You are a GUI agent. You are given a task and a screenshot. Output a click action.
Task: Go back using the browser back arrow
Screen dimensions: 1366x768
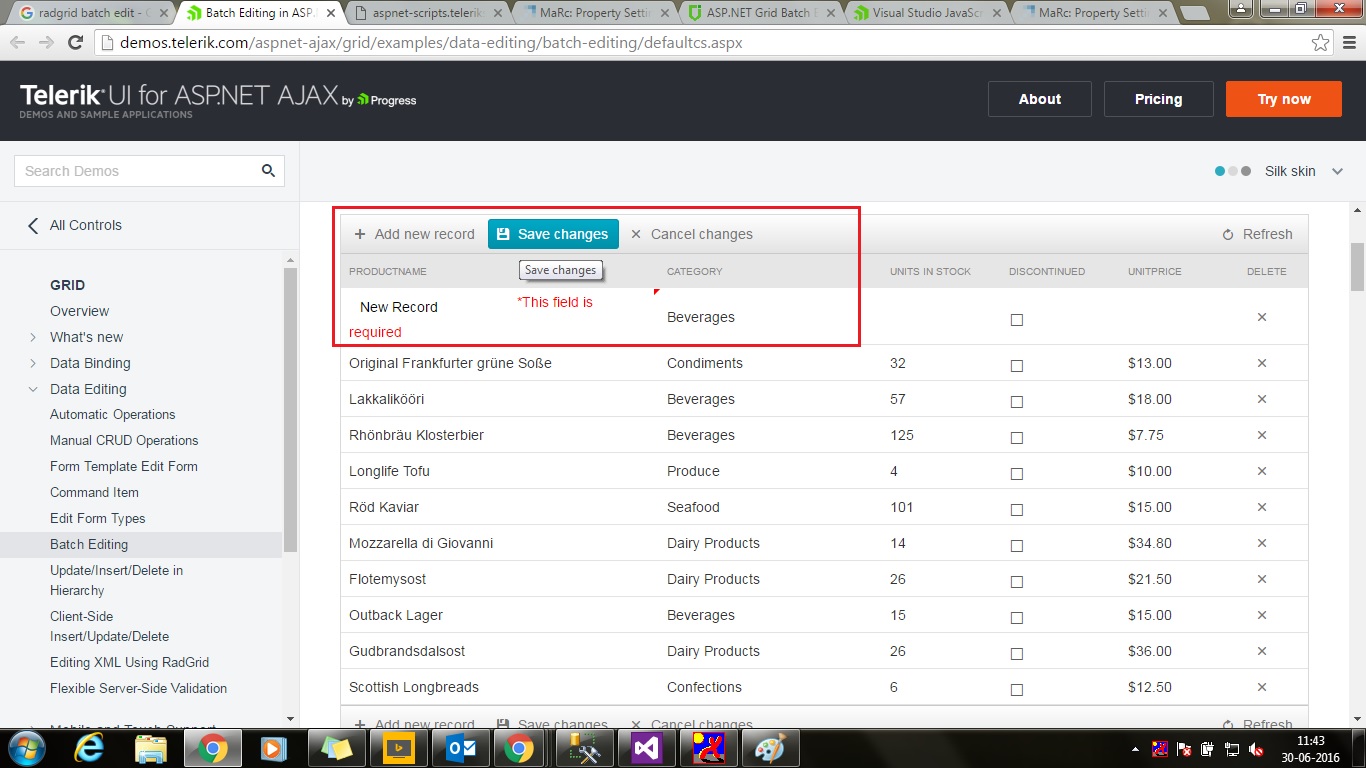(18, 43)
